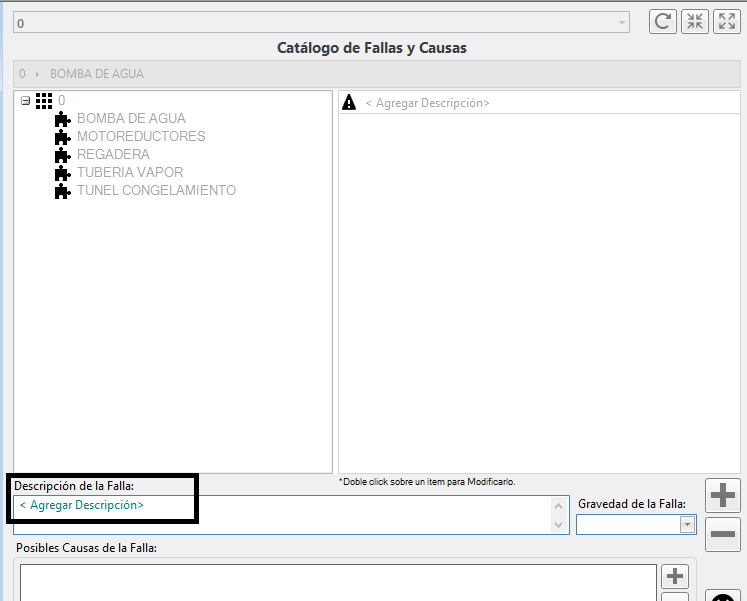Select BOMBA DE AGUA in the tree
The image size is (747, 601).
[x=131, y=118]
